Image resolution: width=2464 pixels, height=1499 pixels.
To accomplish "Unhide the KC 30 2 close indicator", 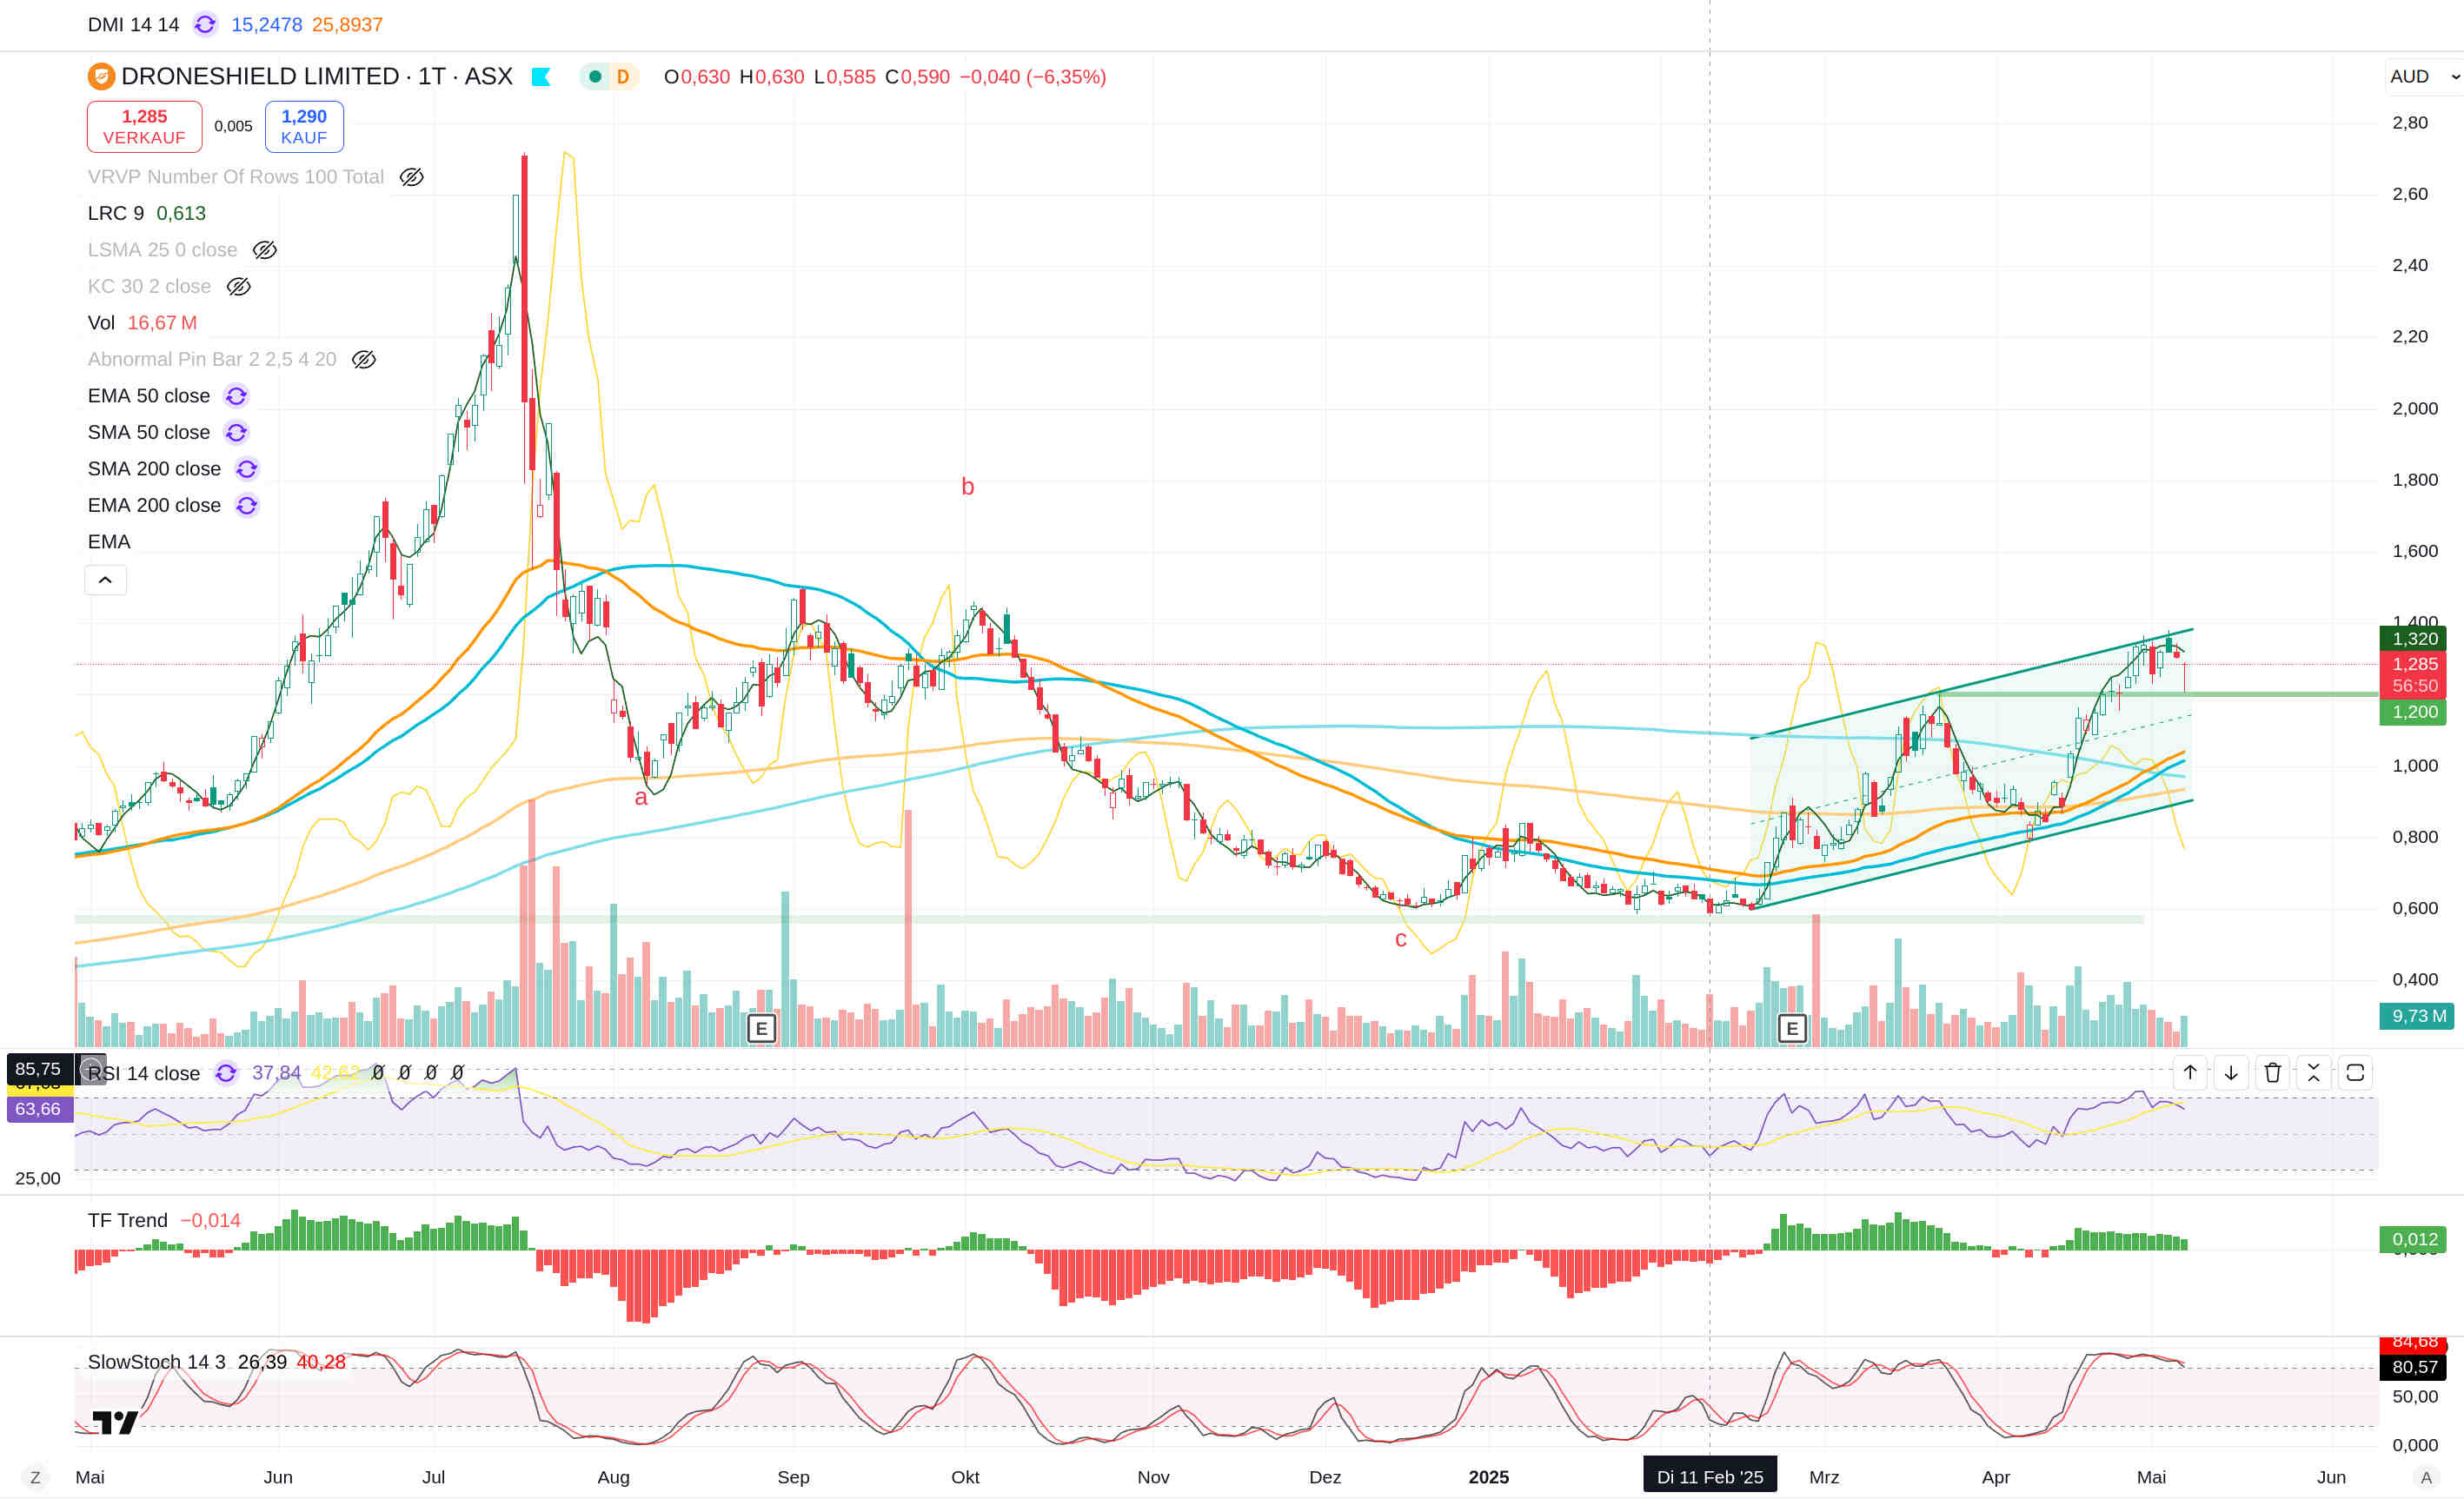I will tap(238, 287).
